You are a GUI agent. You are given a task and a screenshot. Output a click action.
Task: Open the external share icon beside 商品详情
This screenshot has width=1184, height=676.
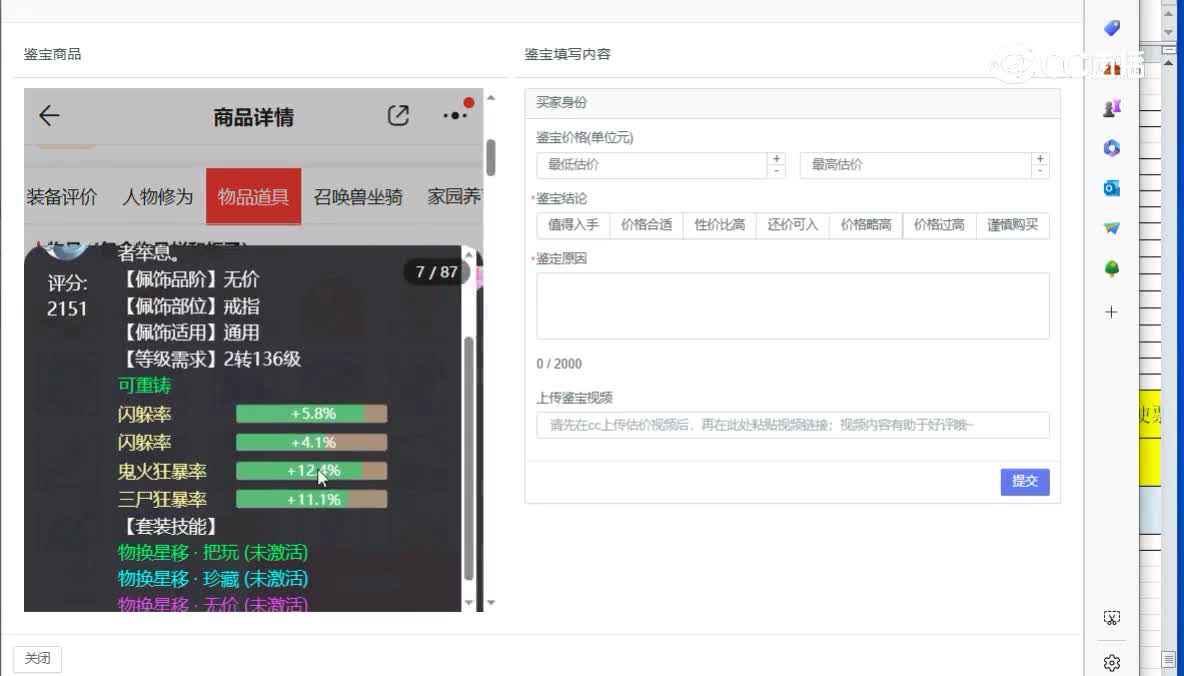(397, 115)
